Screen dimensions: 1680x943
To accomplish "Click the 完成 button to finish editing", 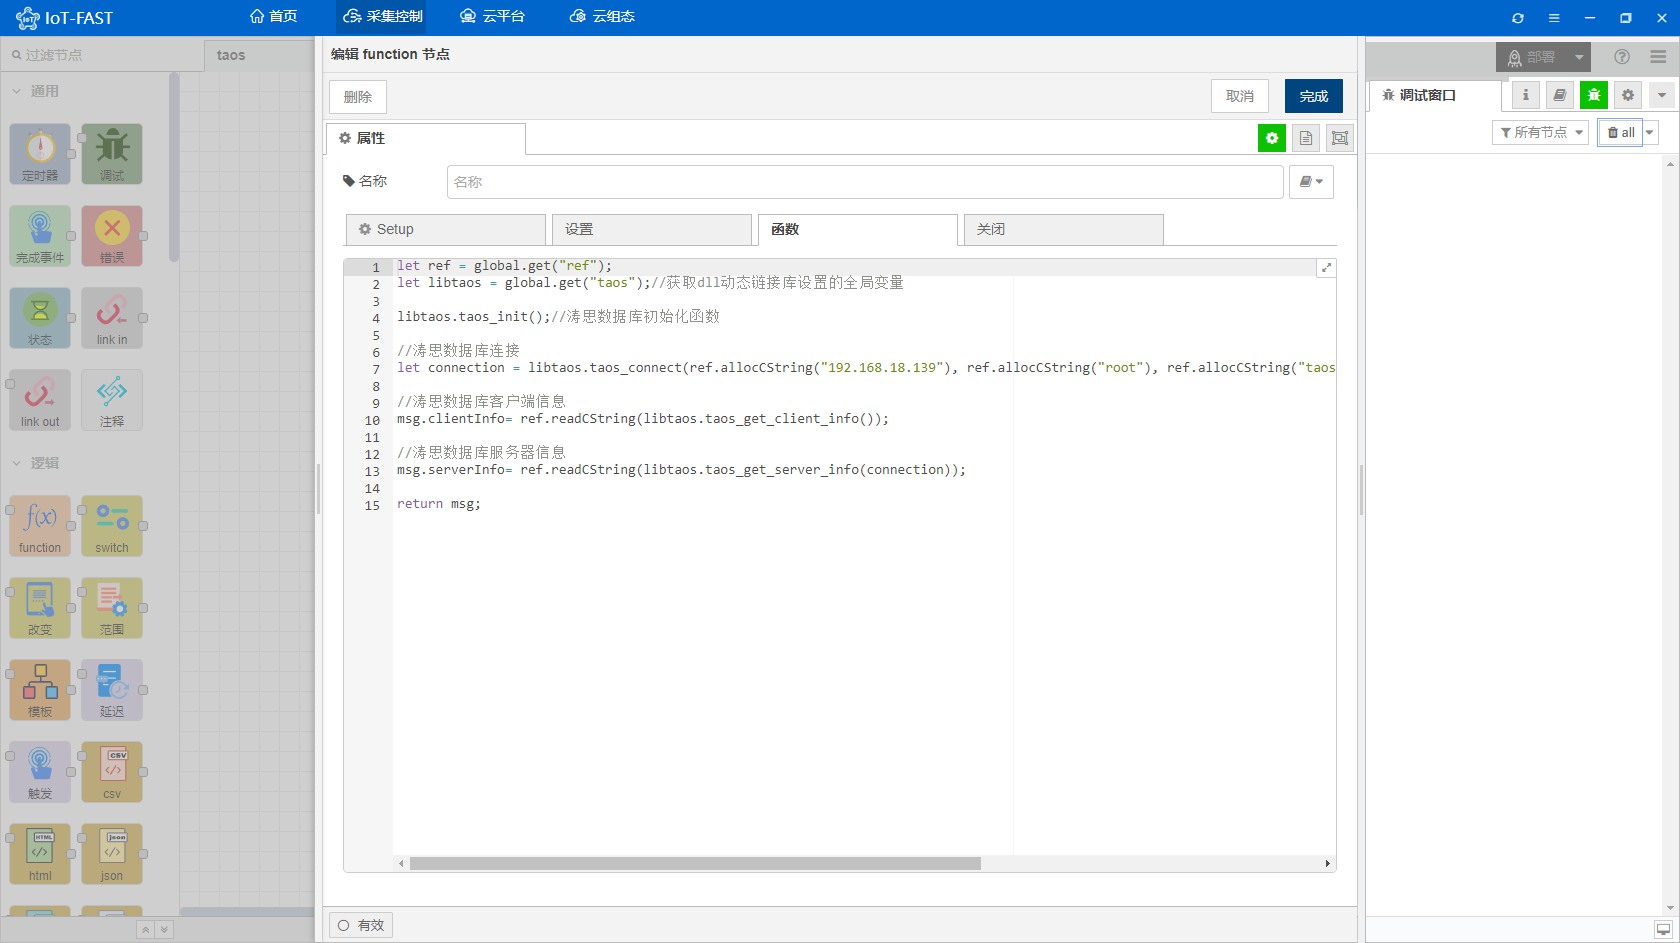I will [x=1314, y=96].
